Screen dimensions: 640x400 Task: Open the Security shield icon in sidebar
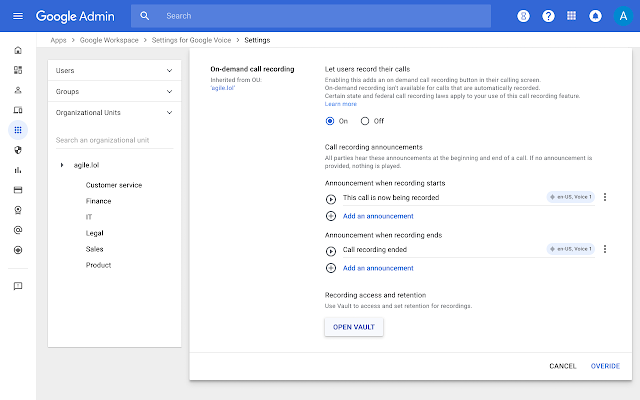(17, 149)
